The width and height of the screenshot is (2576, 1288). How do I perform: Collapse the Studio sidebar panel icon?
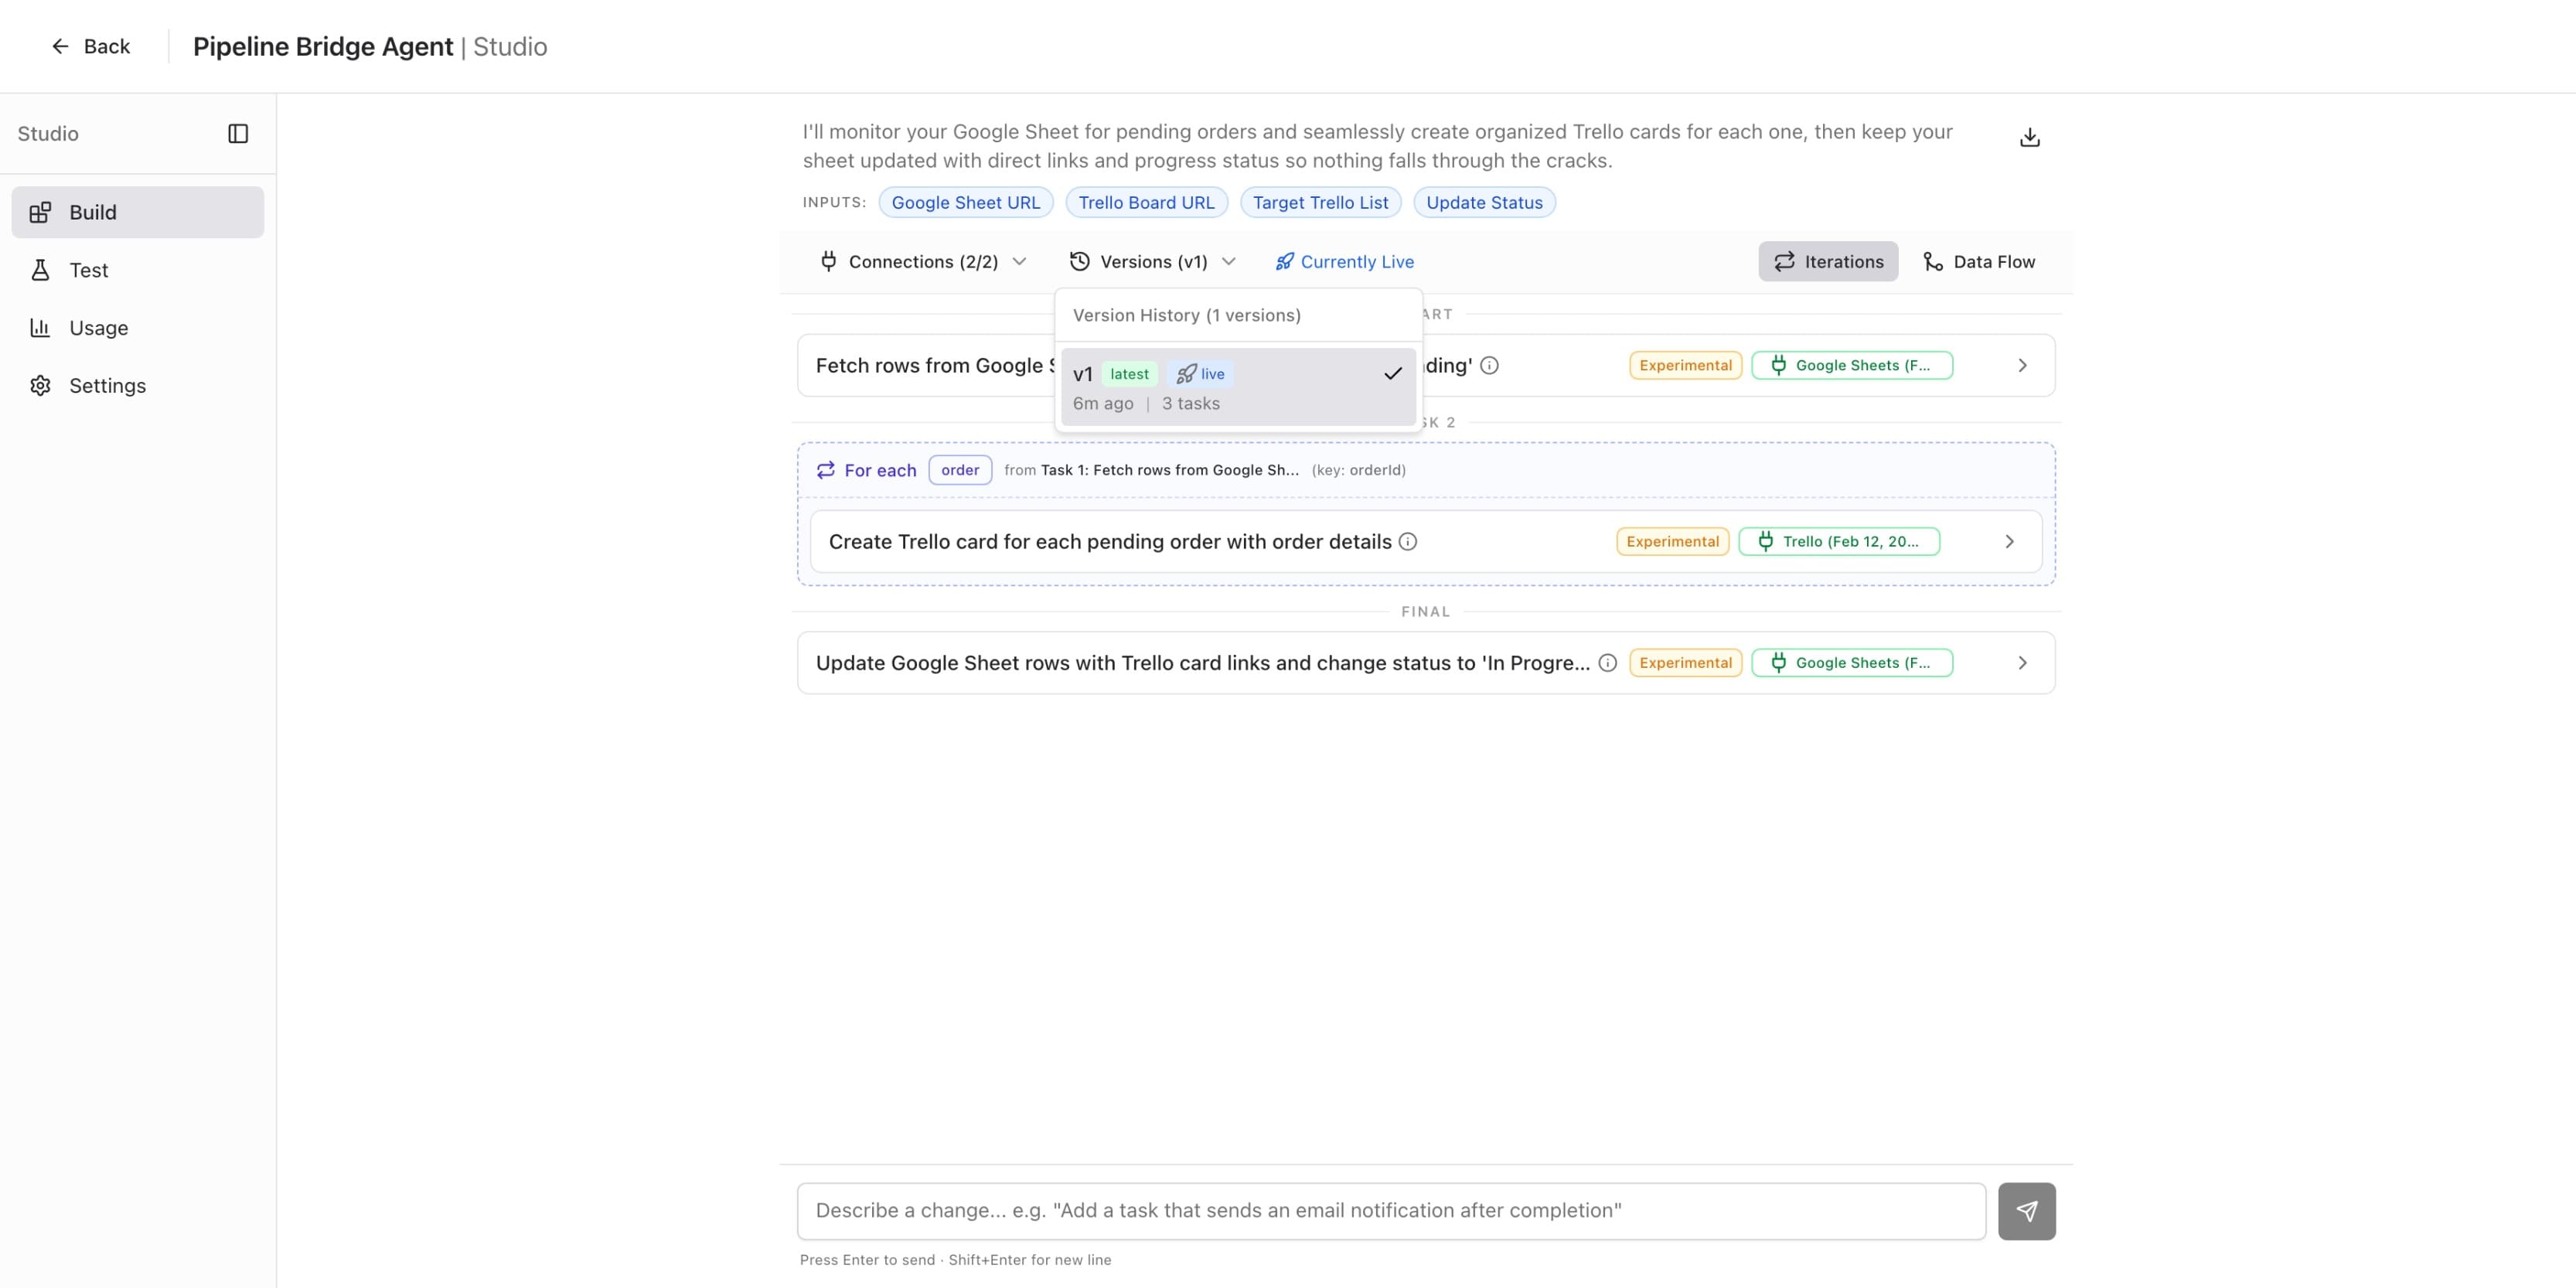238,134
